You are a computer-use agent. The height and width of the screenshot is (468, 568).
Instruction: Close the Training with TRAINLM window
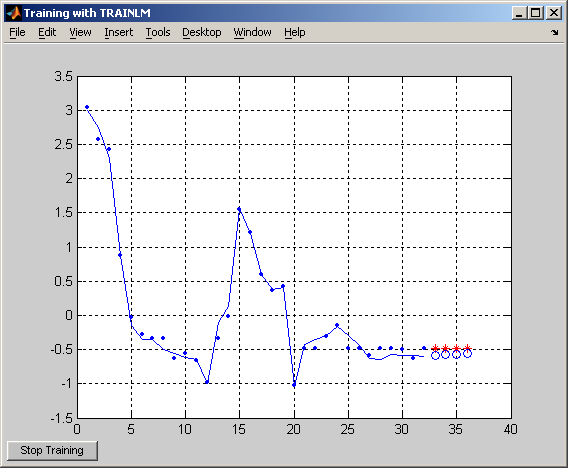pos(554,13)
